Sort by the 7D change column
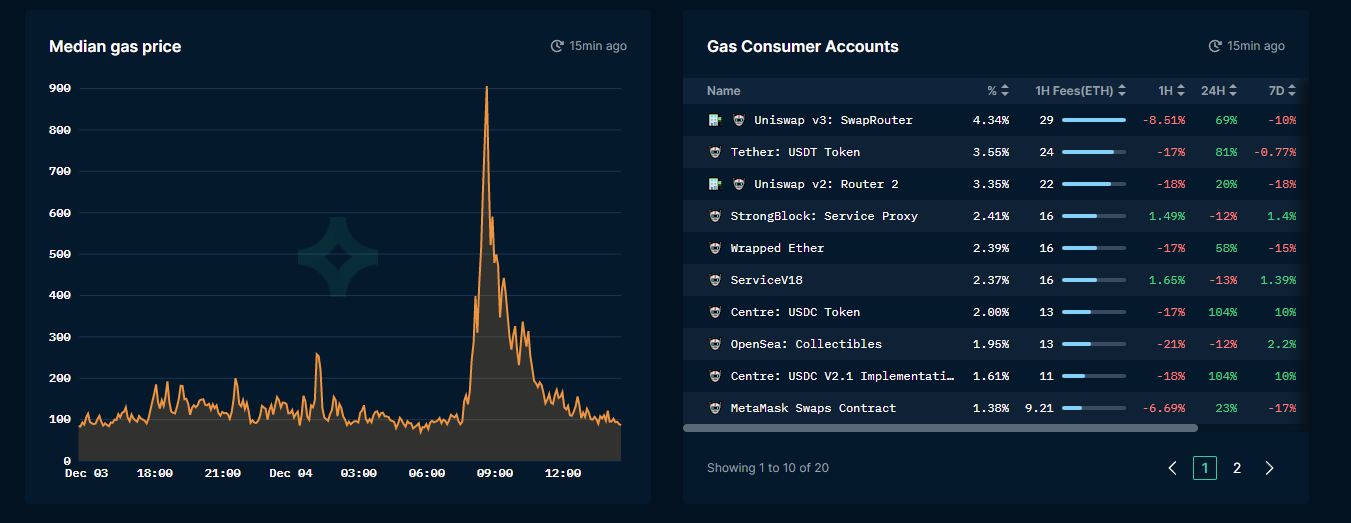Screen dimensions: 1351x523 pos(1282,90)
